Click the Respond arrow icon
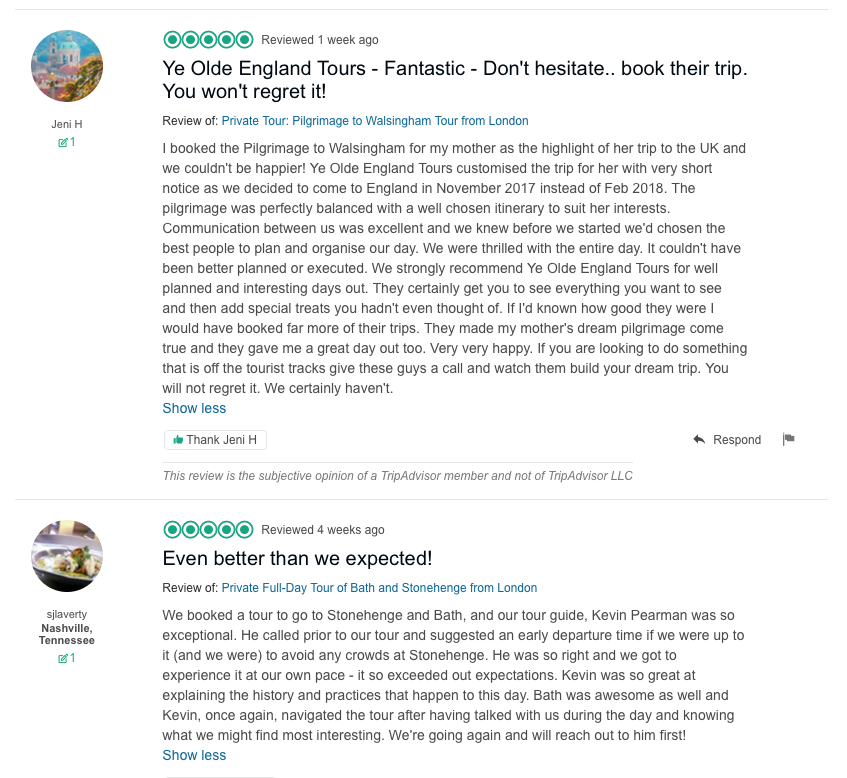 click(699, 440)
